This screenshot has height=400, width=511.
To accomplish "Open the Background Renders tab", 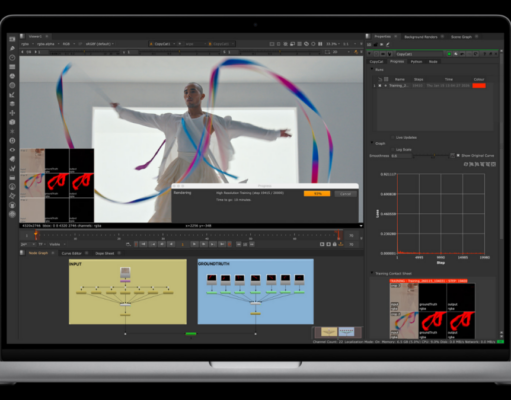I will coord(421,37).
